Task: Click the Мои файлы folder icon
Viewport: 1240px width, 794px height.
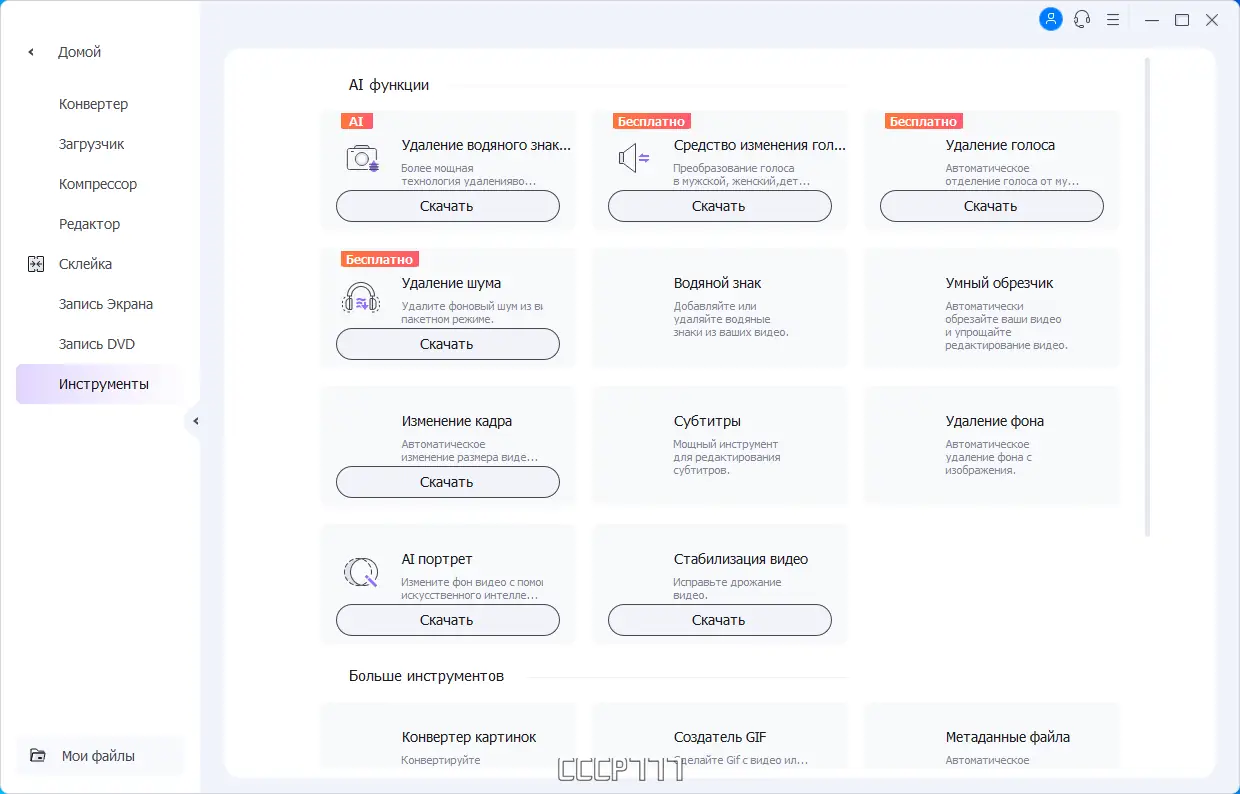Action: (38, 756)
